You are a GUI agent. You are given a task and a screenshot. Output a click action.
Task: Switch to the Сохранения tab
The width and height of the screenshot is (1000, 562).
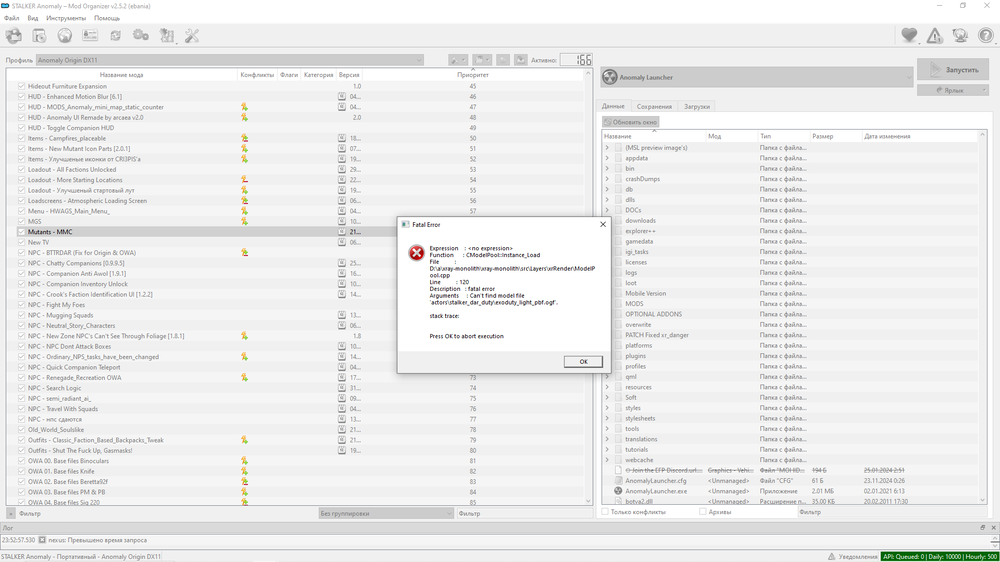point(654,107)
